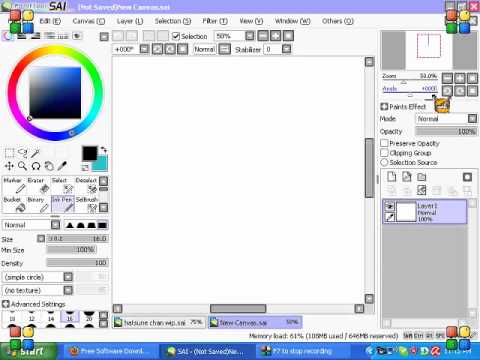The height and width of the screenshot is (360, 480).
Task: Create a new linework layer
Action: click(407, 177)
